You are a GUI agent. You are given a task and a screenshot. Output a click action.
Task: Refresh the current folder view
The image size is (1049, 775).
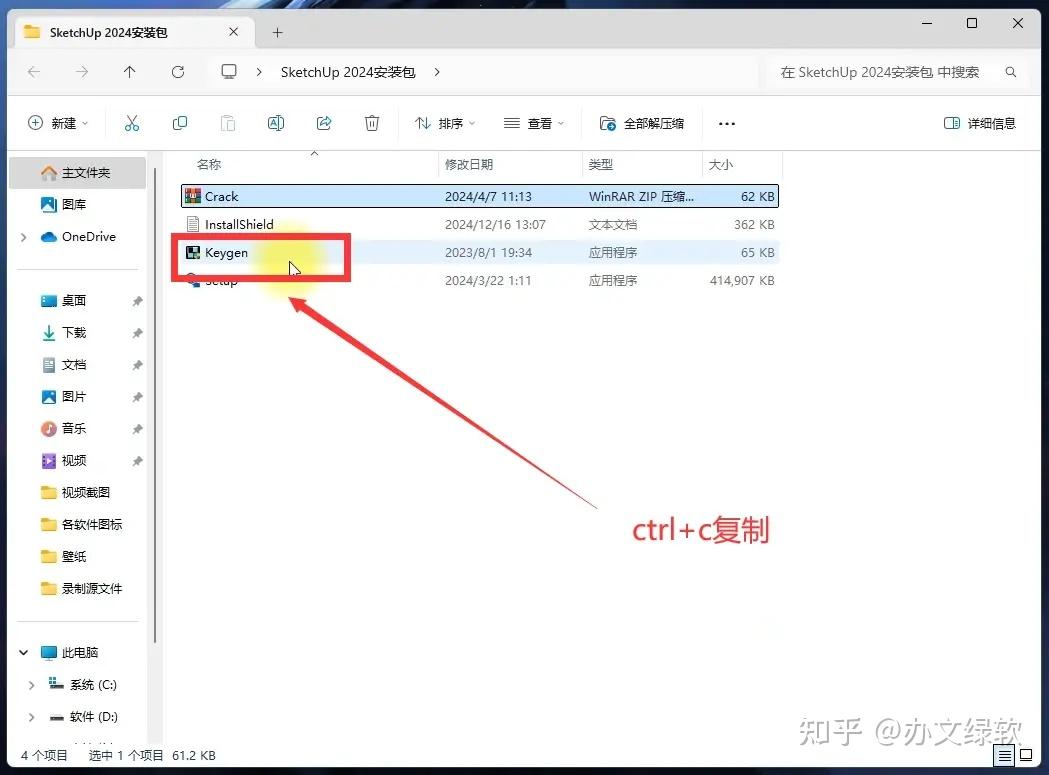178,72
